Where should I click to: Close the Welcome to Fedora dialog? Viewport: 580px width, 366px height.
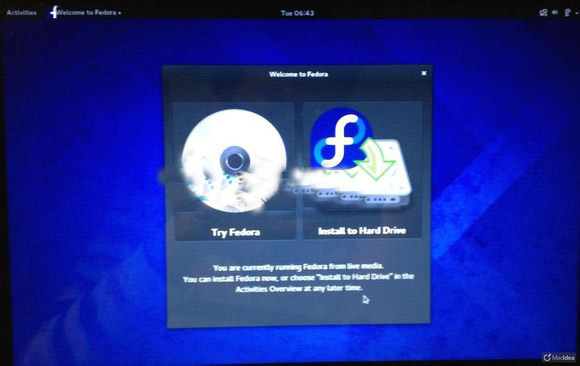click(424, 73)
